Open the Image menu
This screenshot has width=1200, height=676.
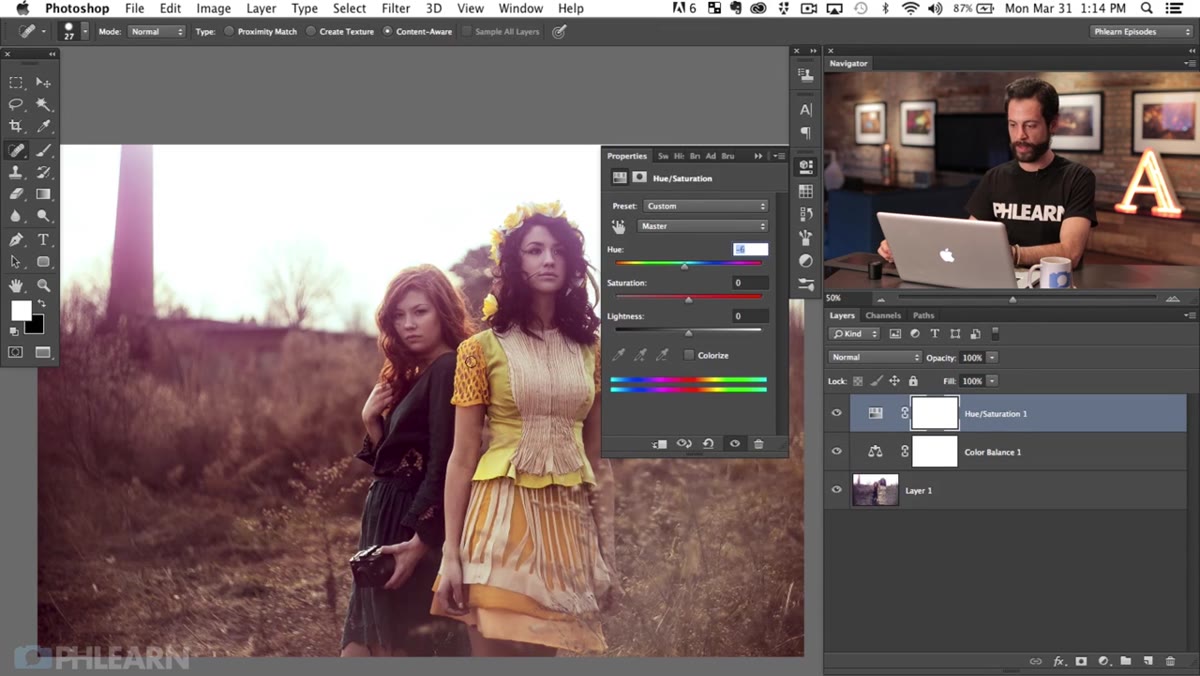coord(213,8)
